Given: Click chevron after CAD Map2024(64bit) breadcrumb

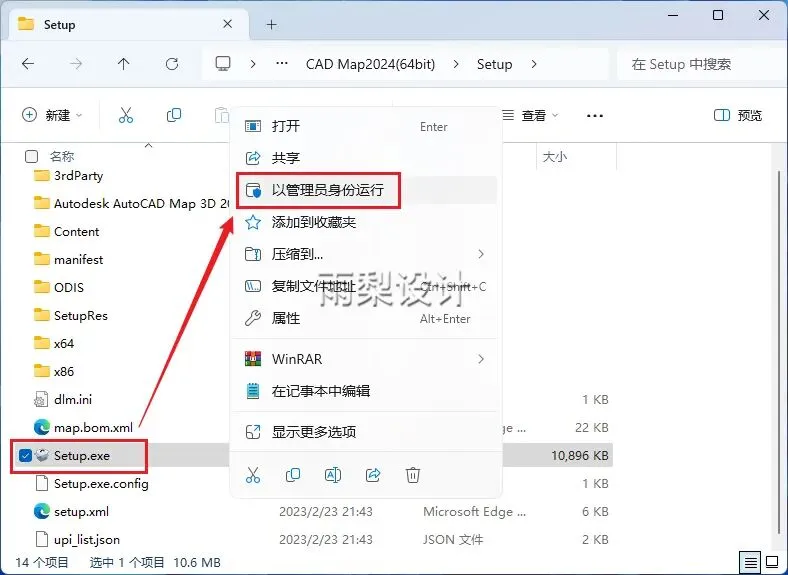Looking at the screenshot, I should point(456,64).
